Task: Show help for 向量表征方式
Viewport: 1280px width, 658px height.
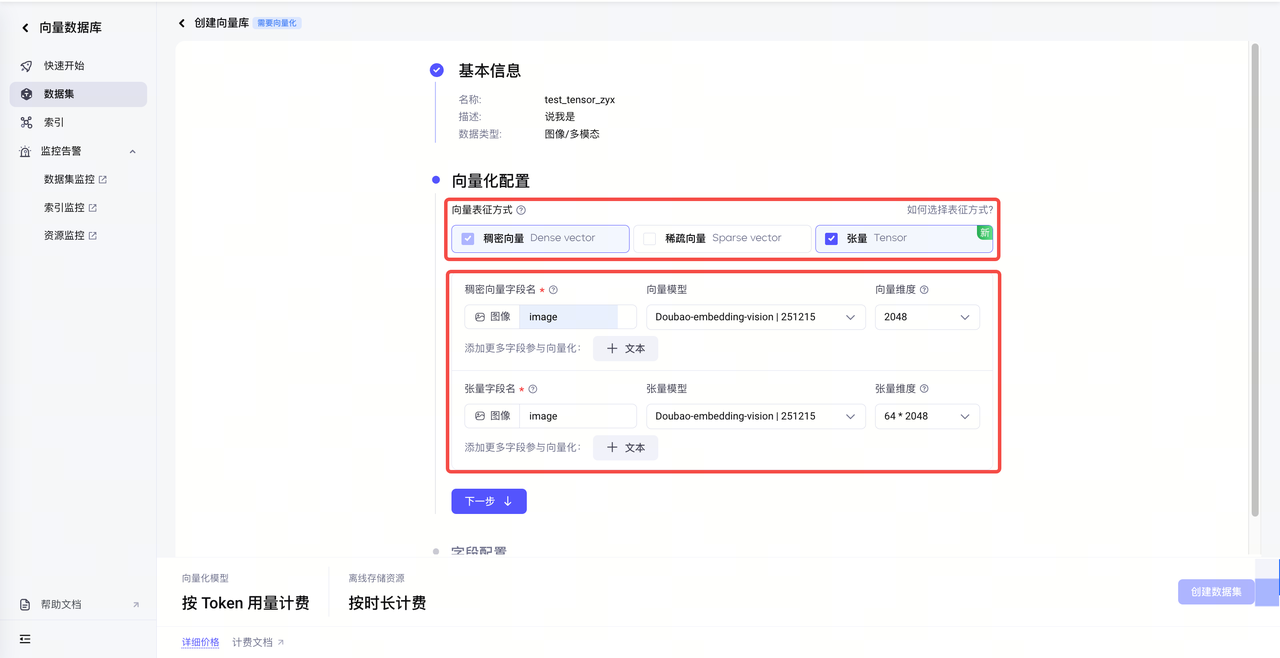Action: click(x=521, y=210)
